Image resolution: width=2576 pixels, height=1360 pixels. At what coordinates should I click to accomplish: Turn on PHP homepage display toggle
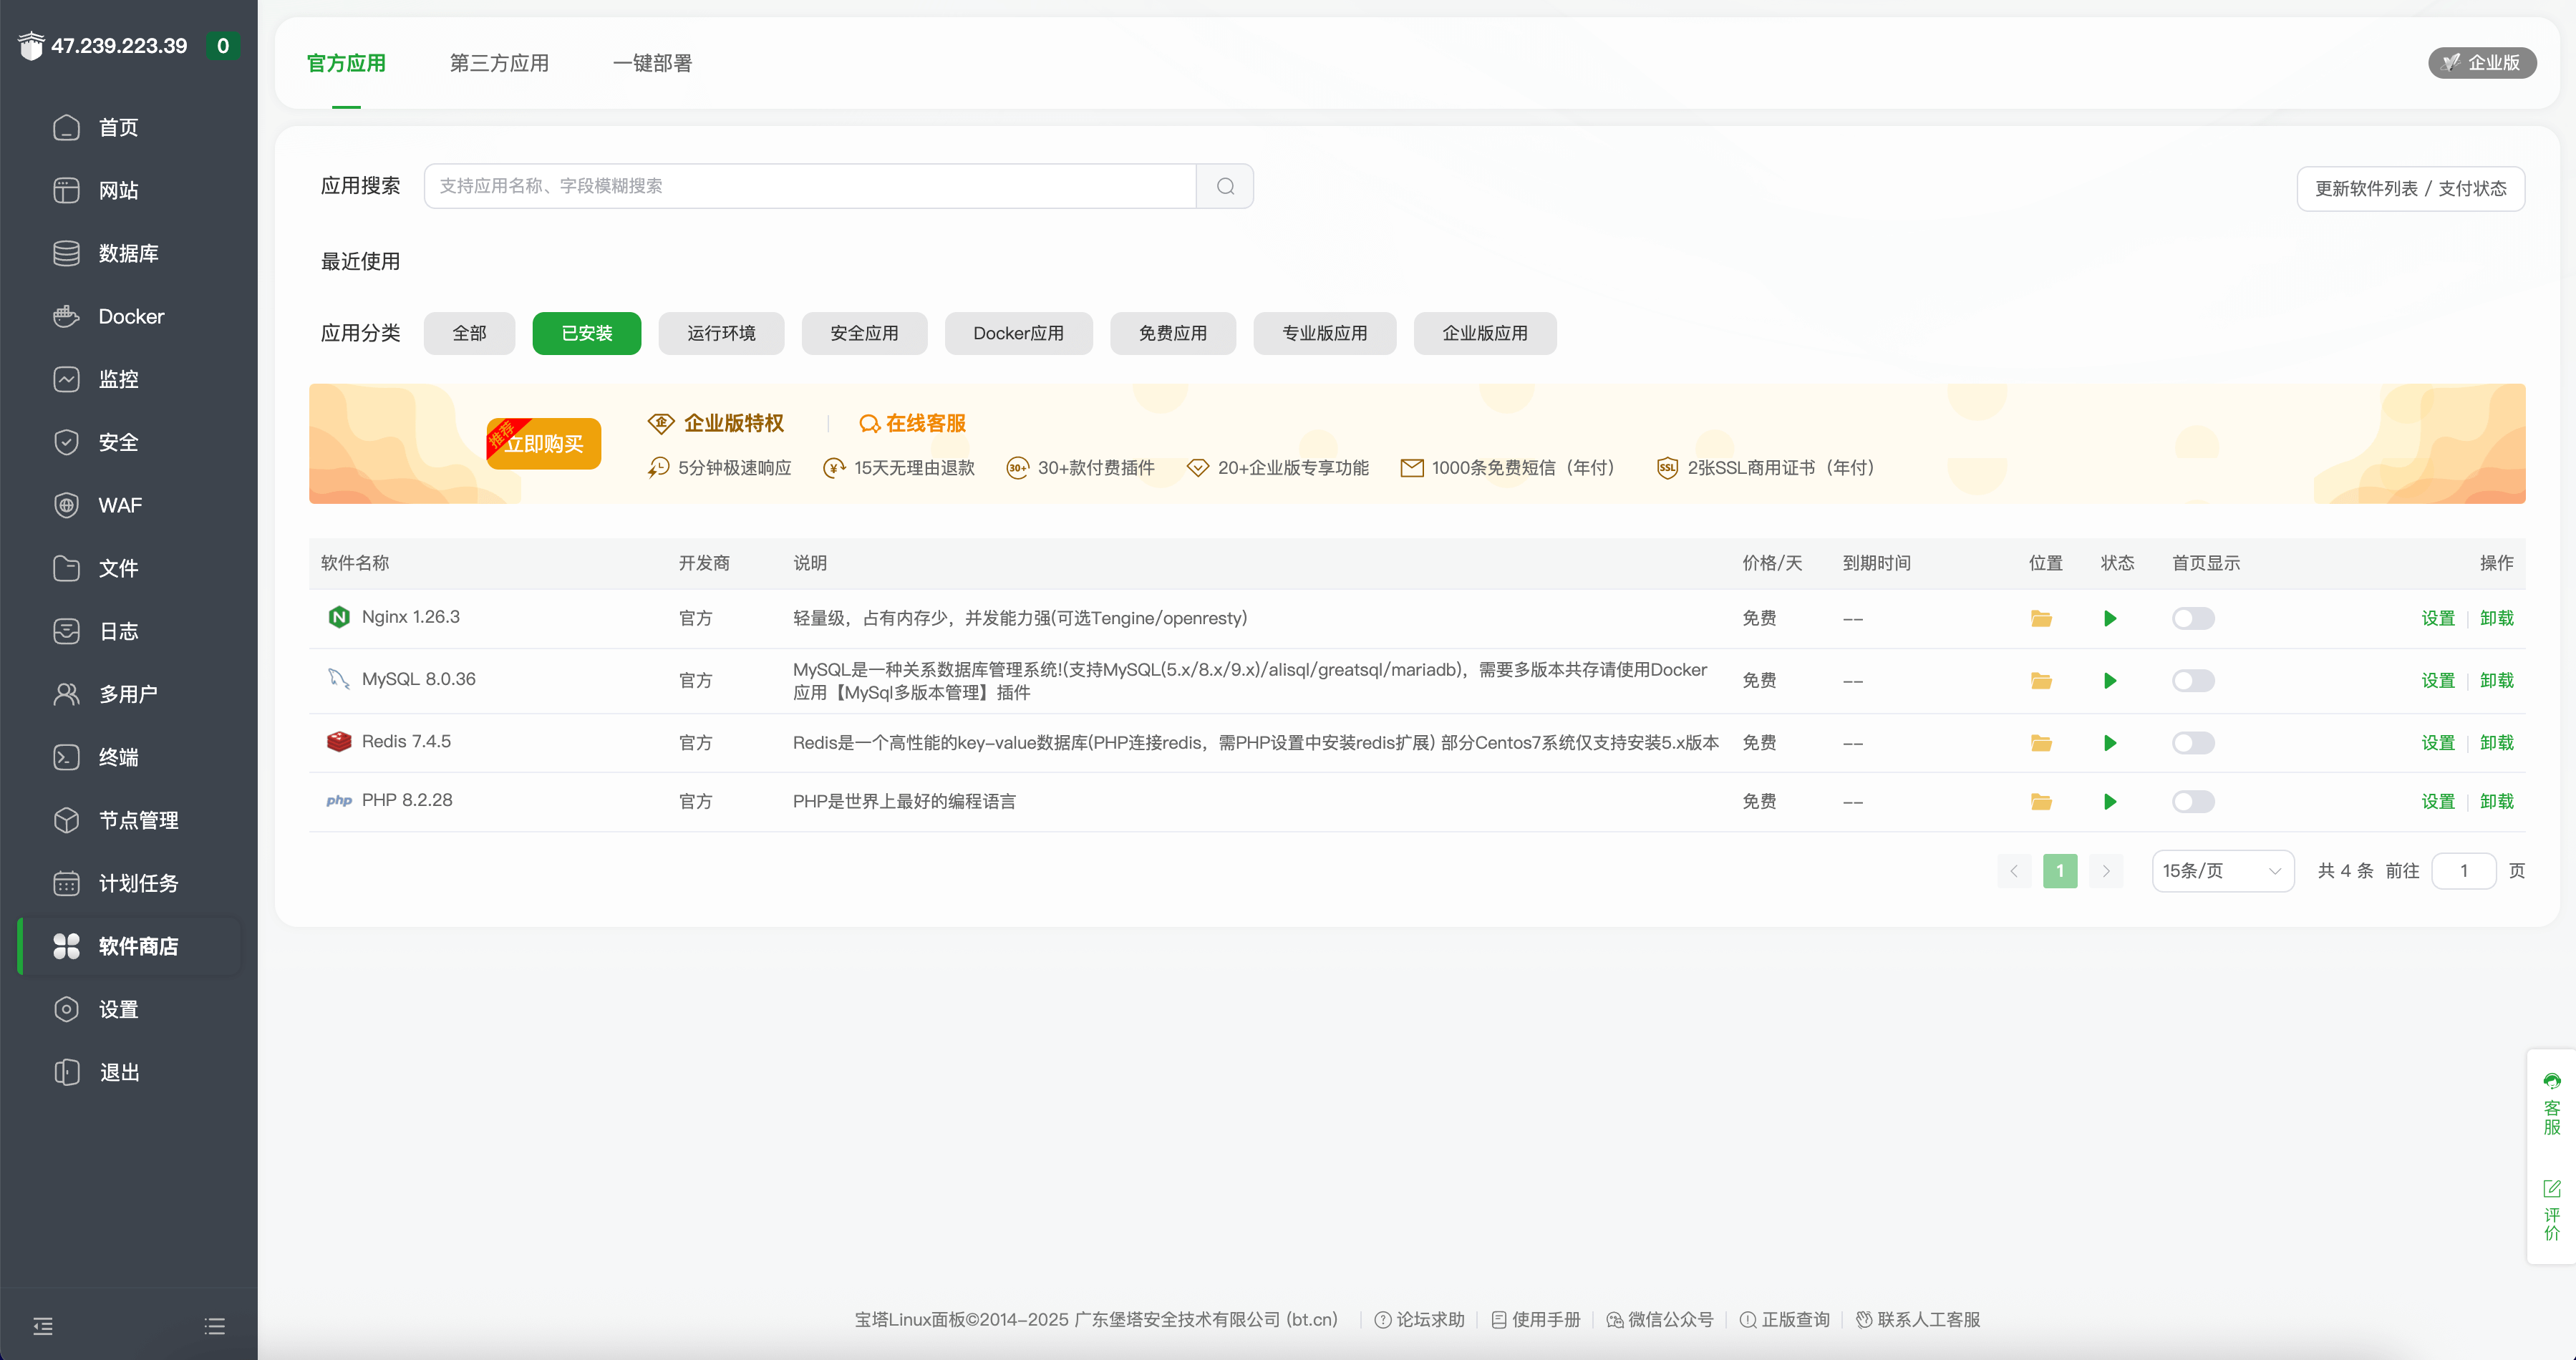click(2192, 802)
